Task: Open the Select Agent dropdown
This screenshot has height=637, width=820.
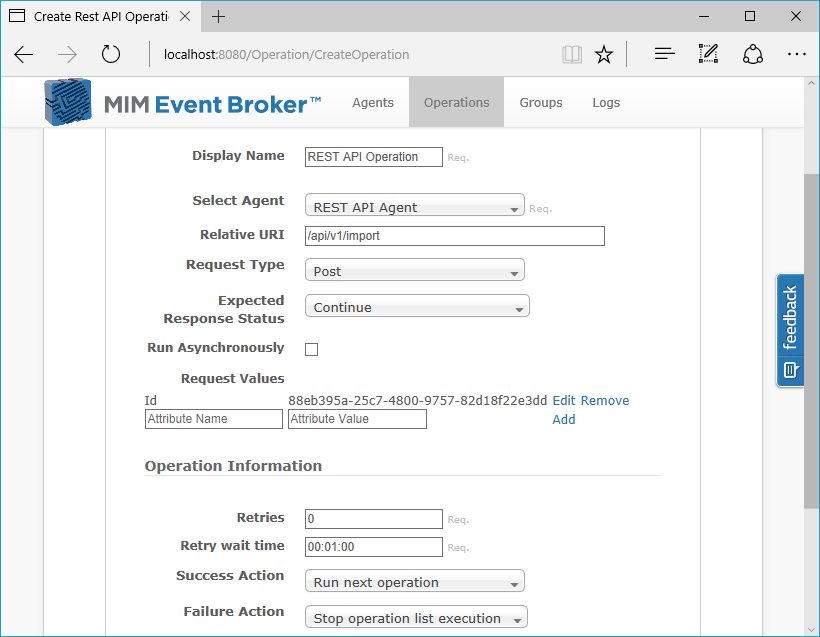Action: [x=415, y=205]
